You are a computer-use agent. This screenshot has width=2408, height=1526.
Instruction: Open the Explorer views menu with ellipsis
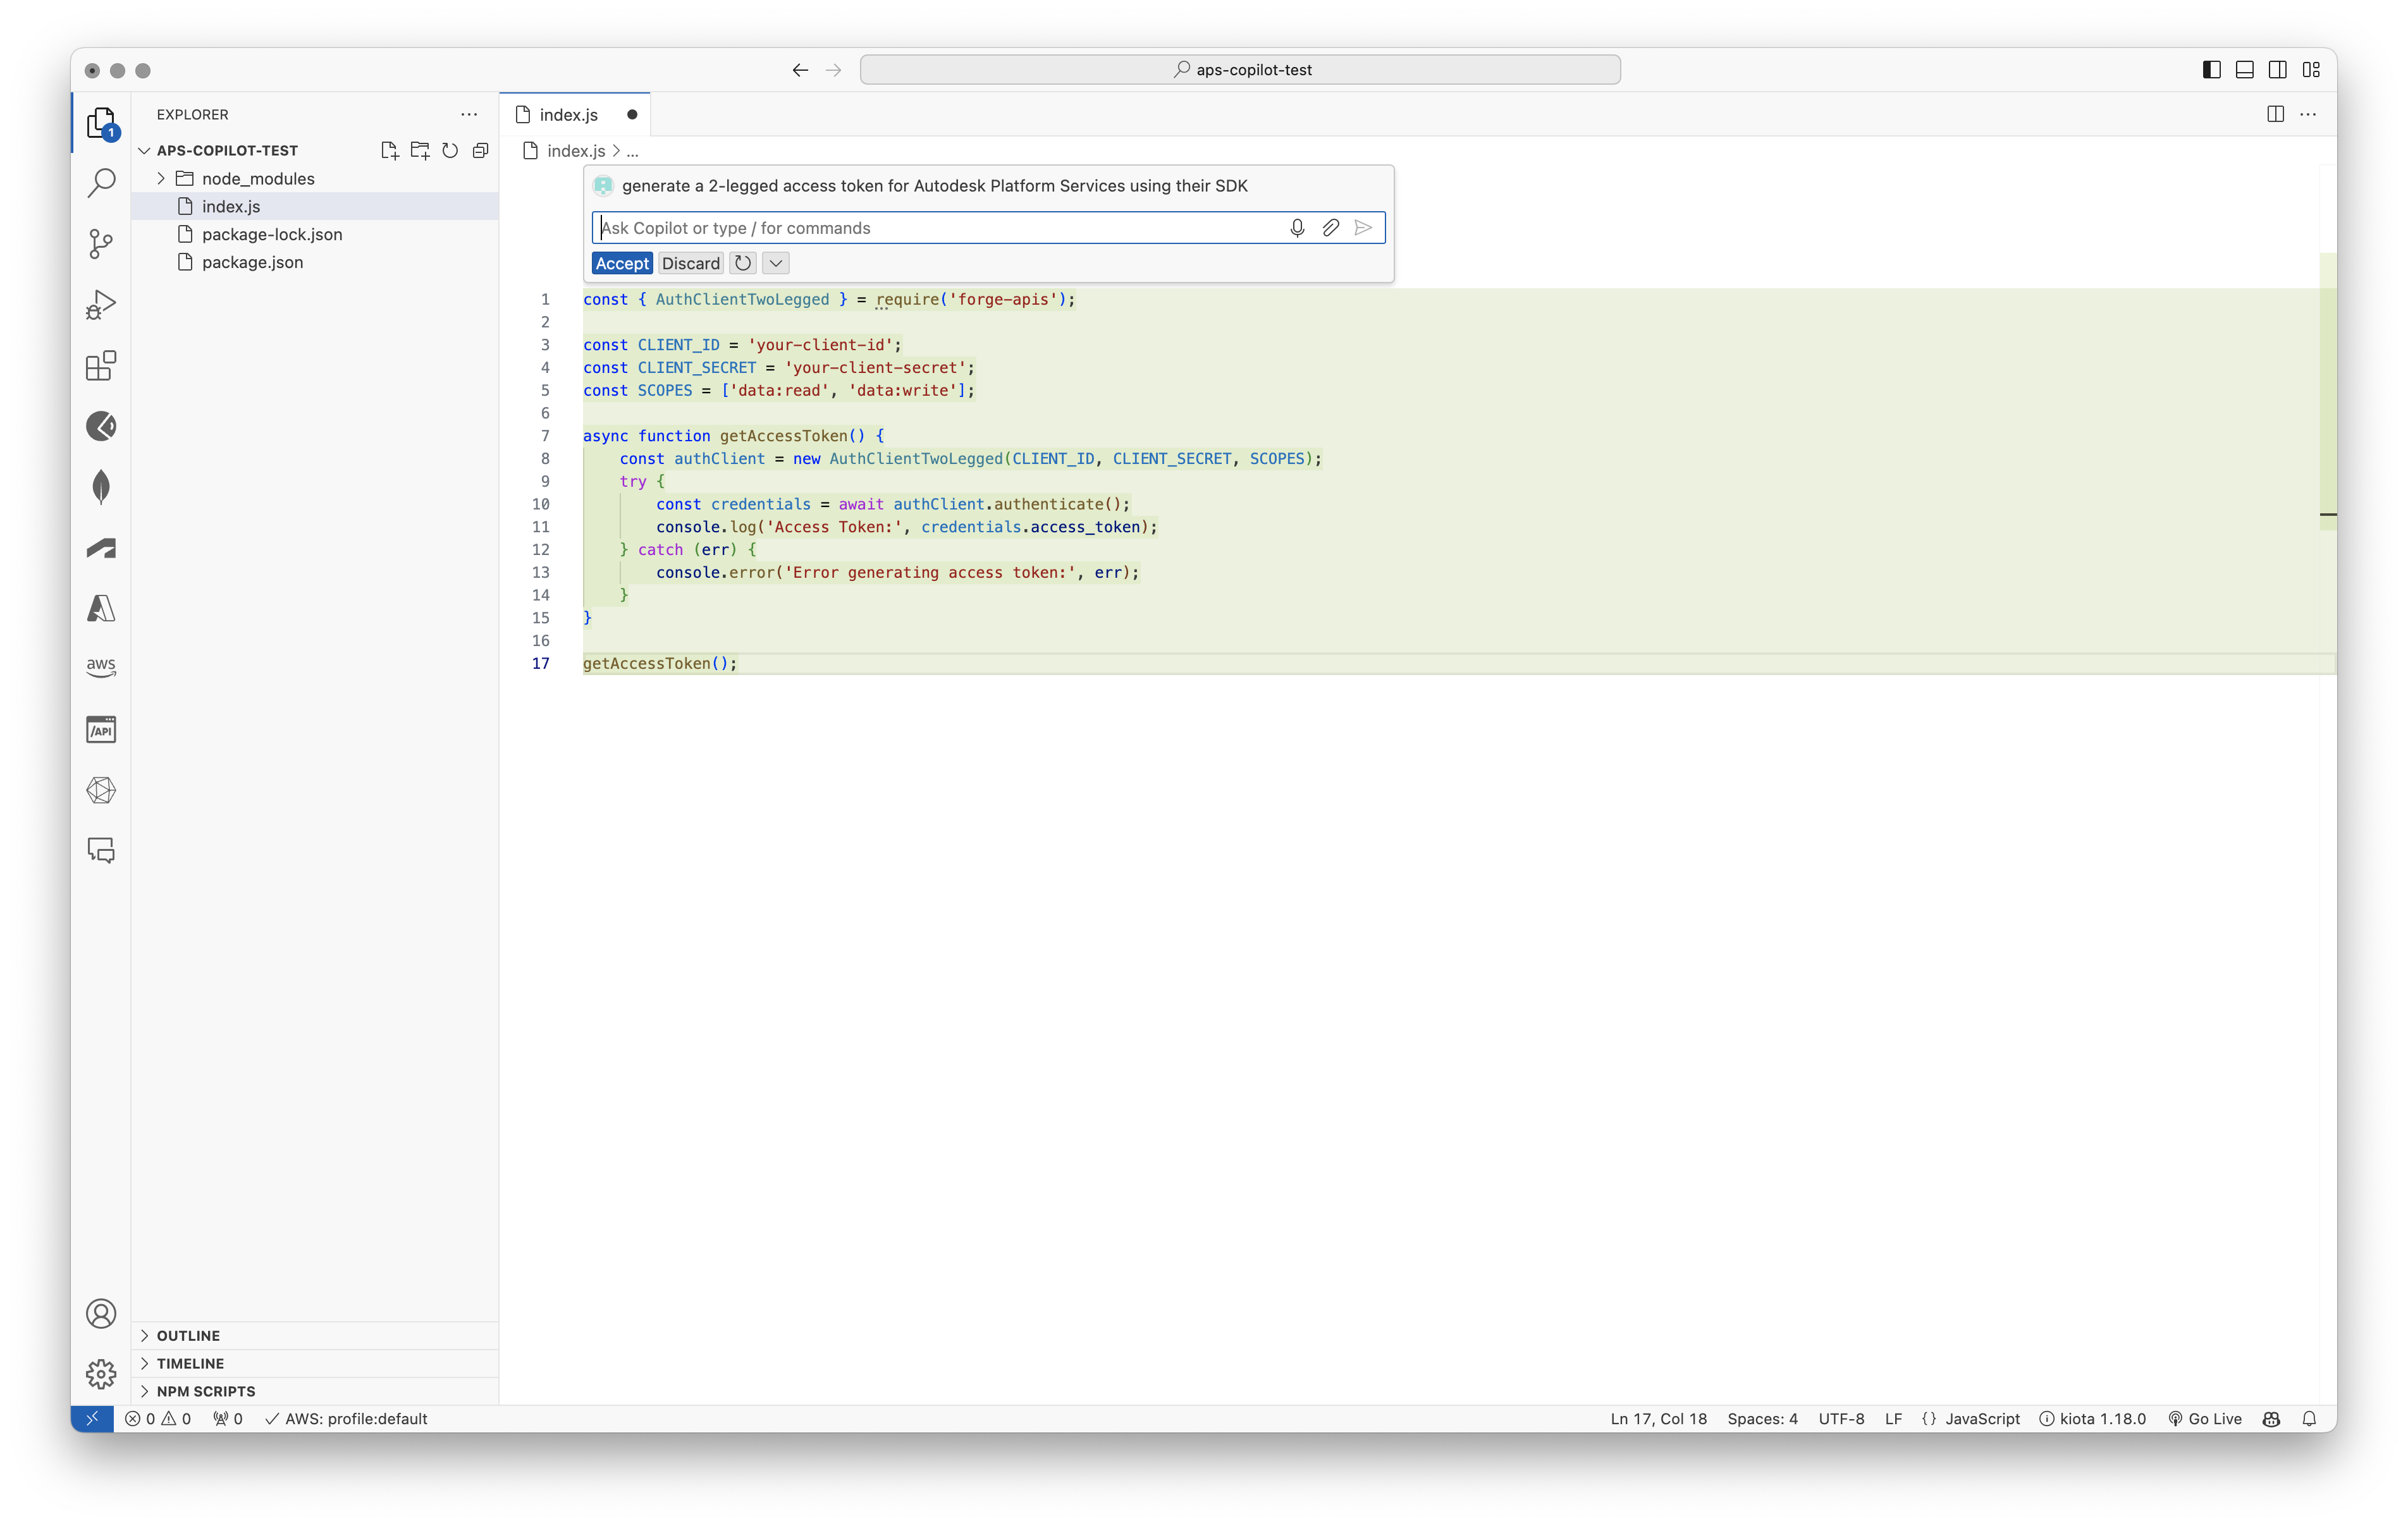pos(468,114)
